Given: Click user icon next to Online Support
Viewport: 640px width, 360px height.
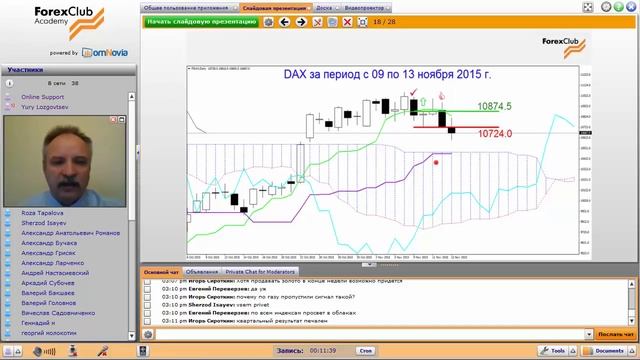Looking at the screenshot, I should coord(8,97).
